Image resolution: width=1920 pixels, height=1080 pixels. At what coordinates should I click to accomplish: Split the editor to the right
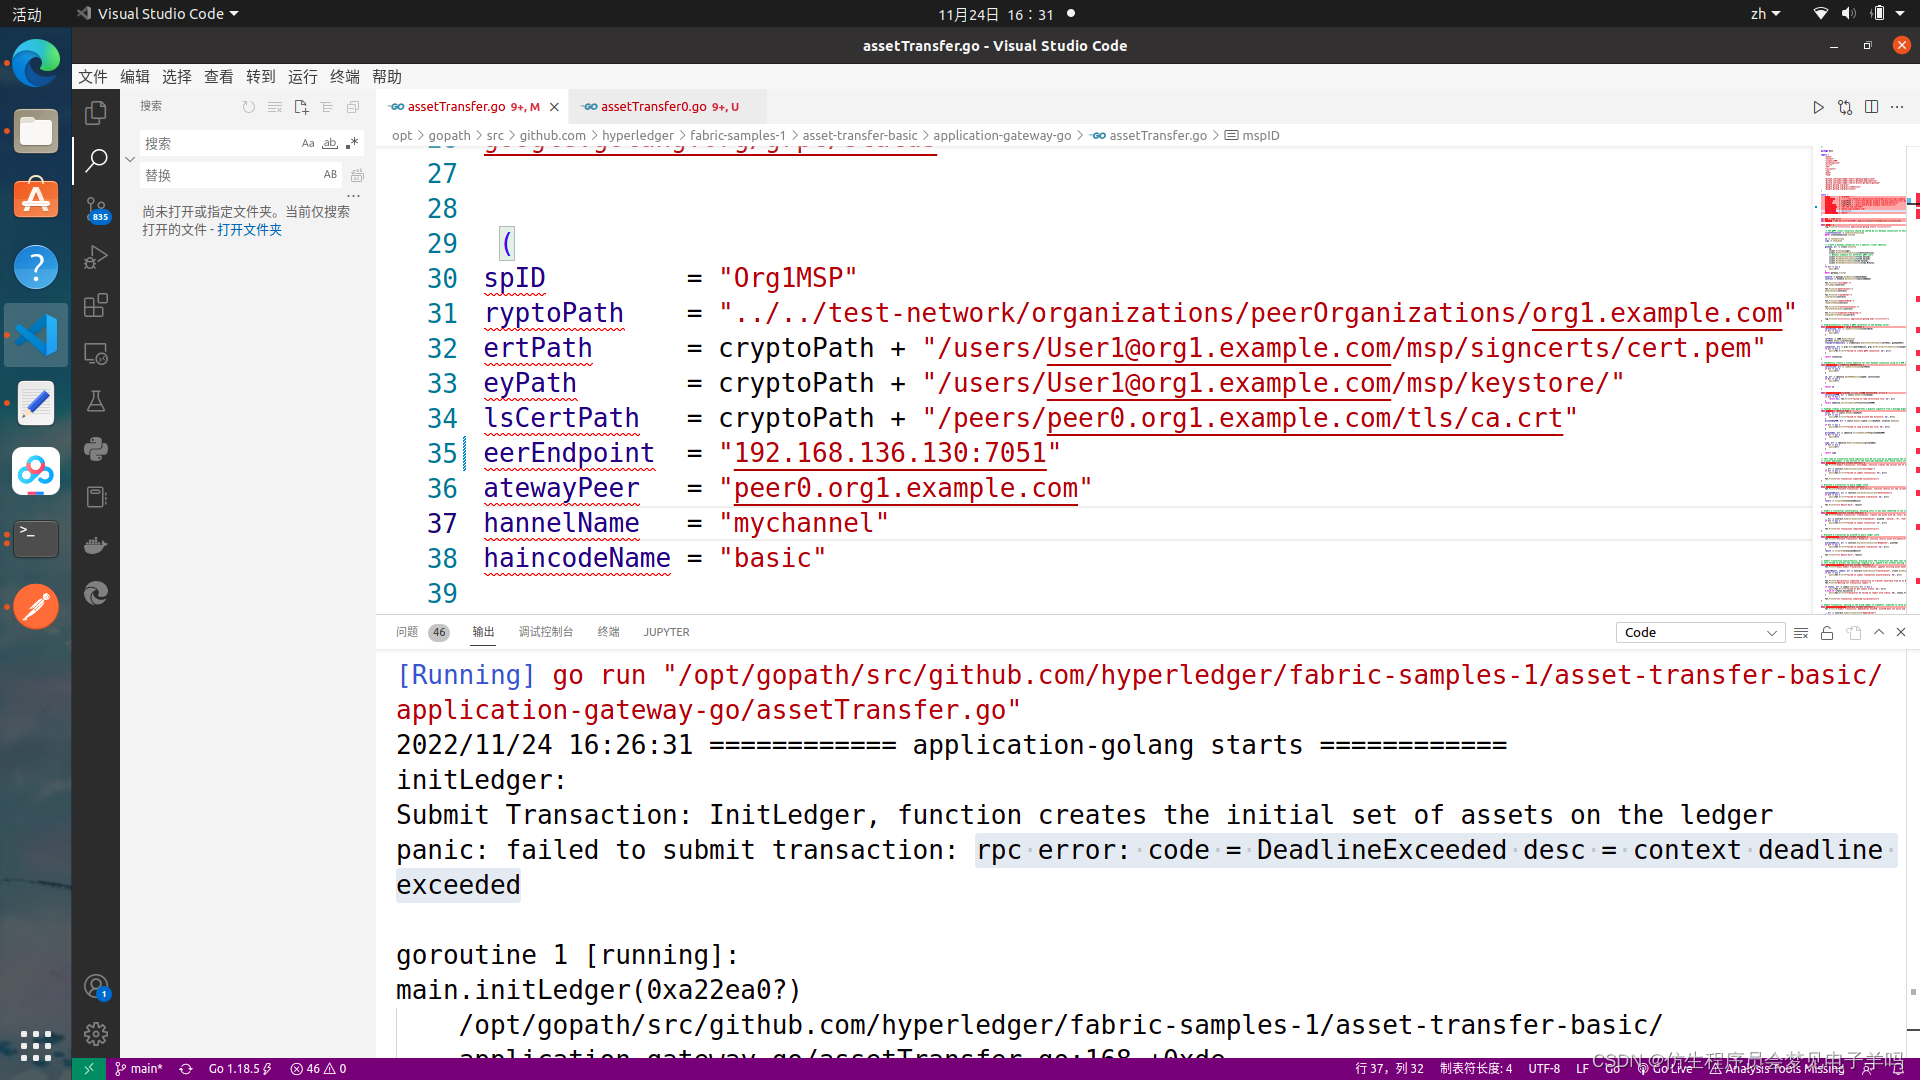coord(1871,107)
